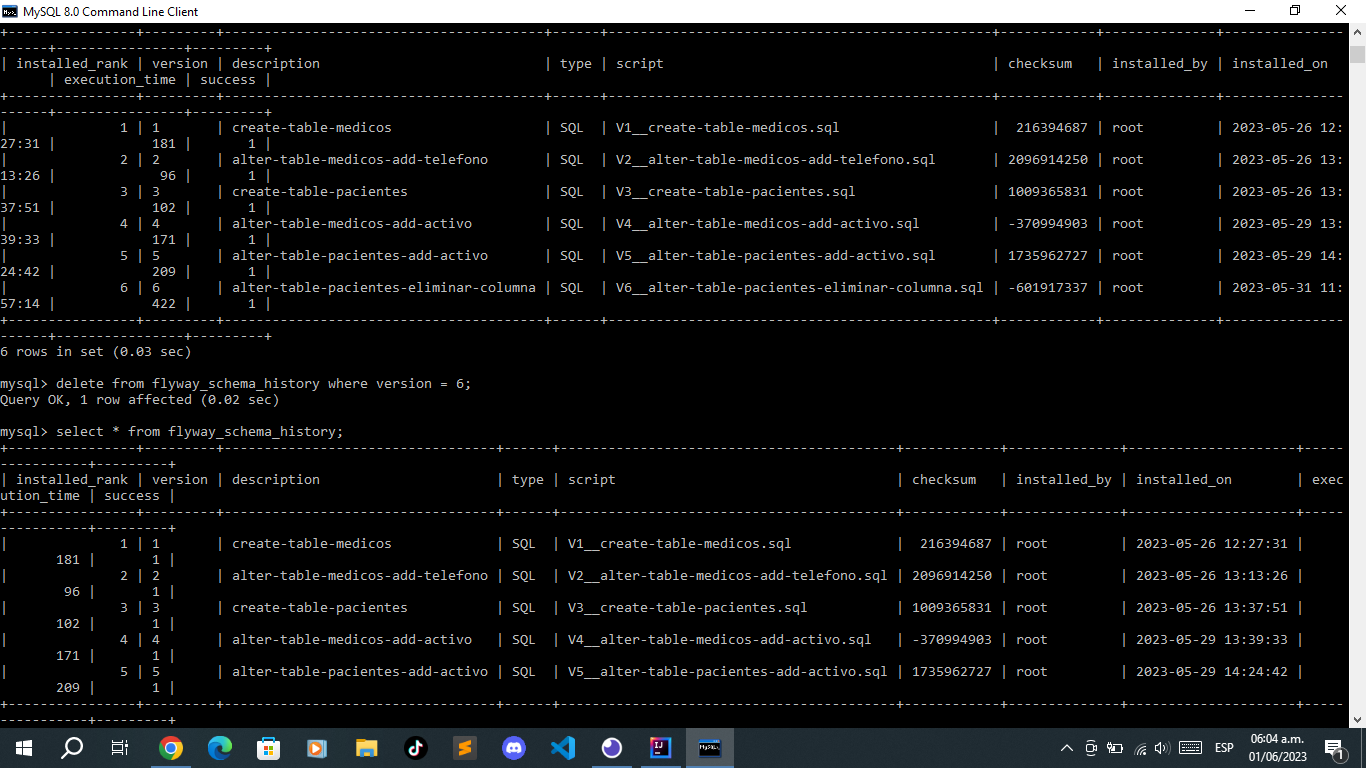This screenshot has width=1366, height=768.
Task: Click the '6 rows in set (0.03 sec)' line
Action: click(96, 352)
